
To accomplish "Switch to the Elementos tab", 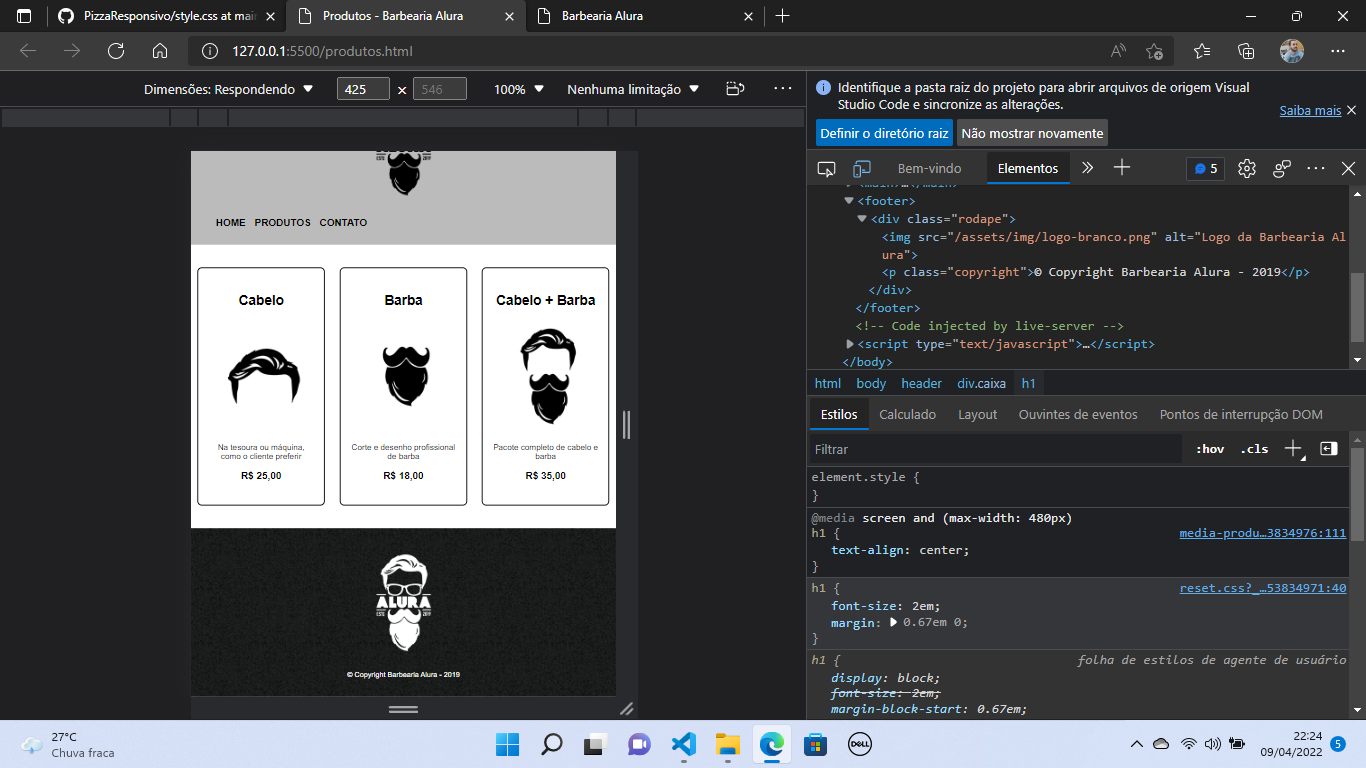I will (x=1027, y=168).
